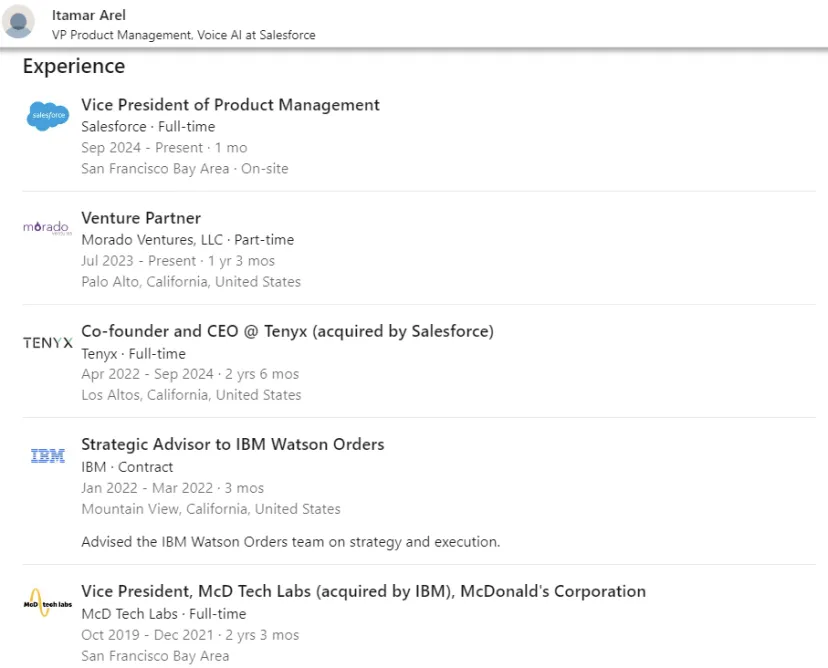Open the McD Tech Labs logo

pyautogui.click(x=48, y=603)
